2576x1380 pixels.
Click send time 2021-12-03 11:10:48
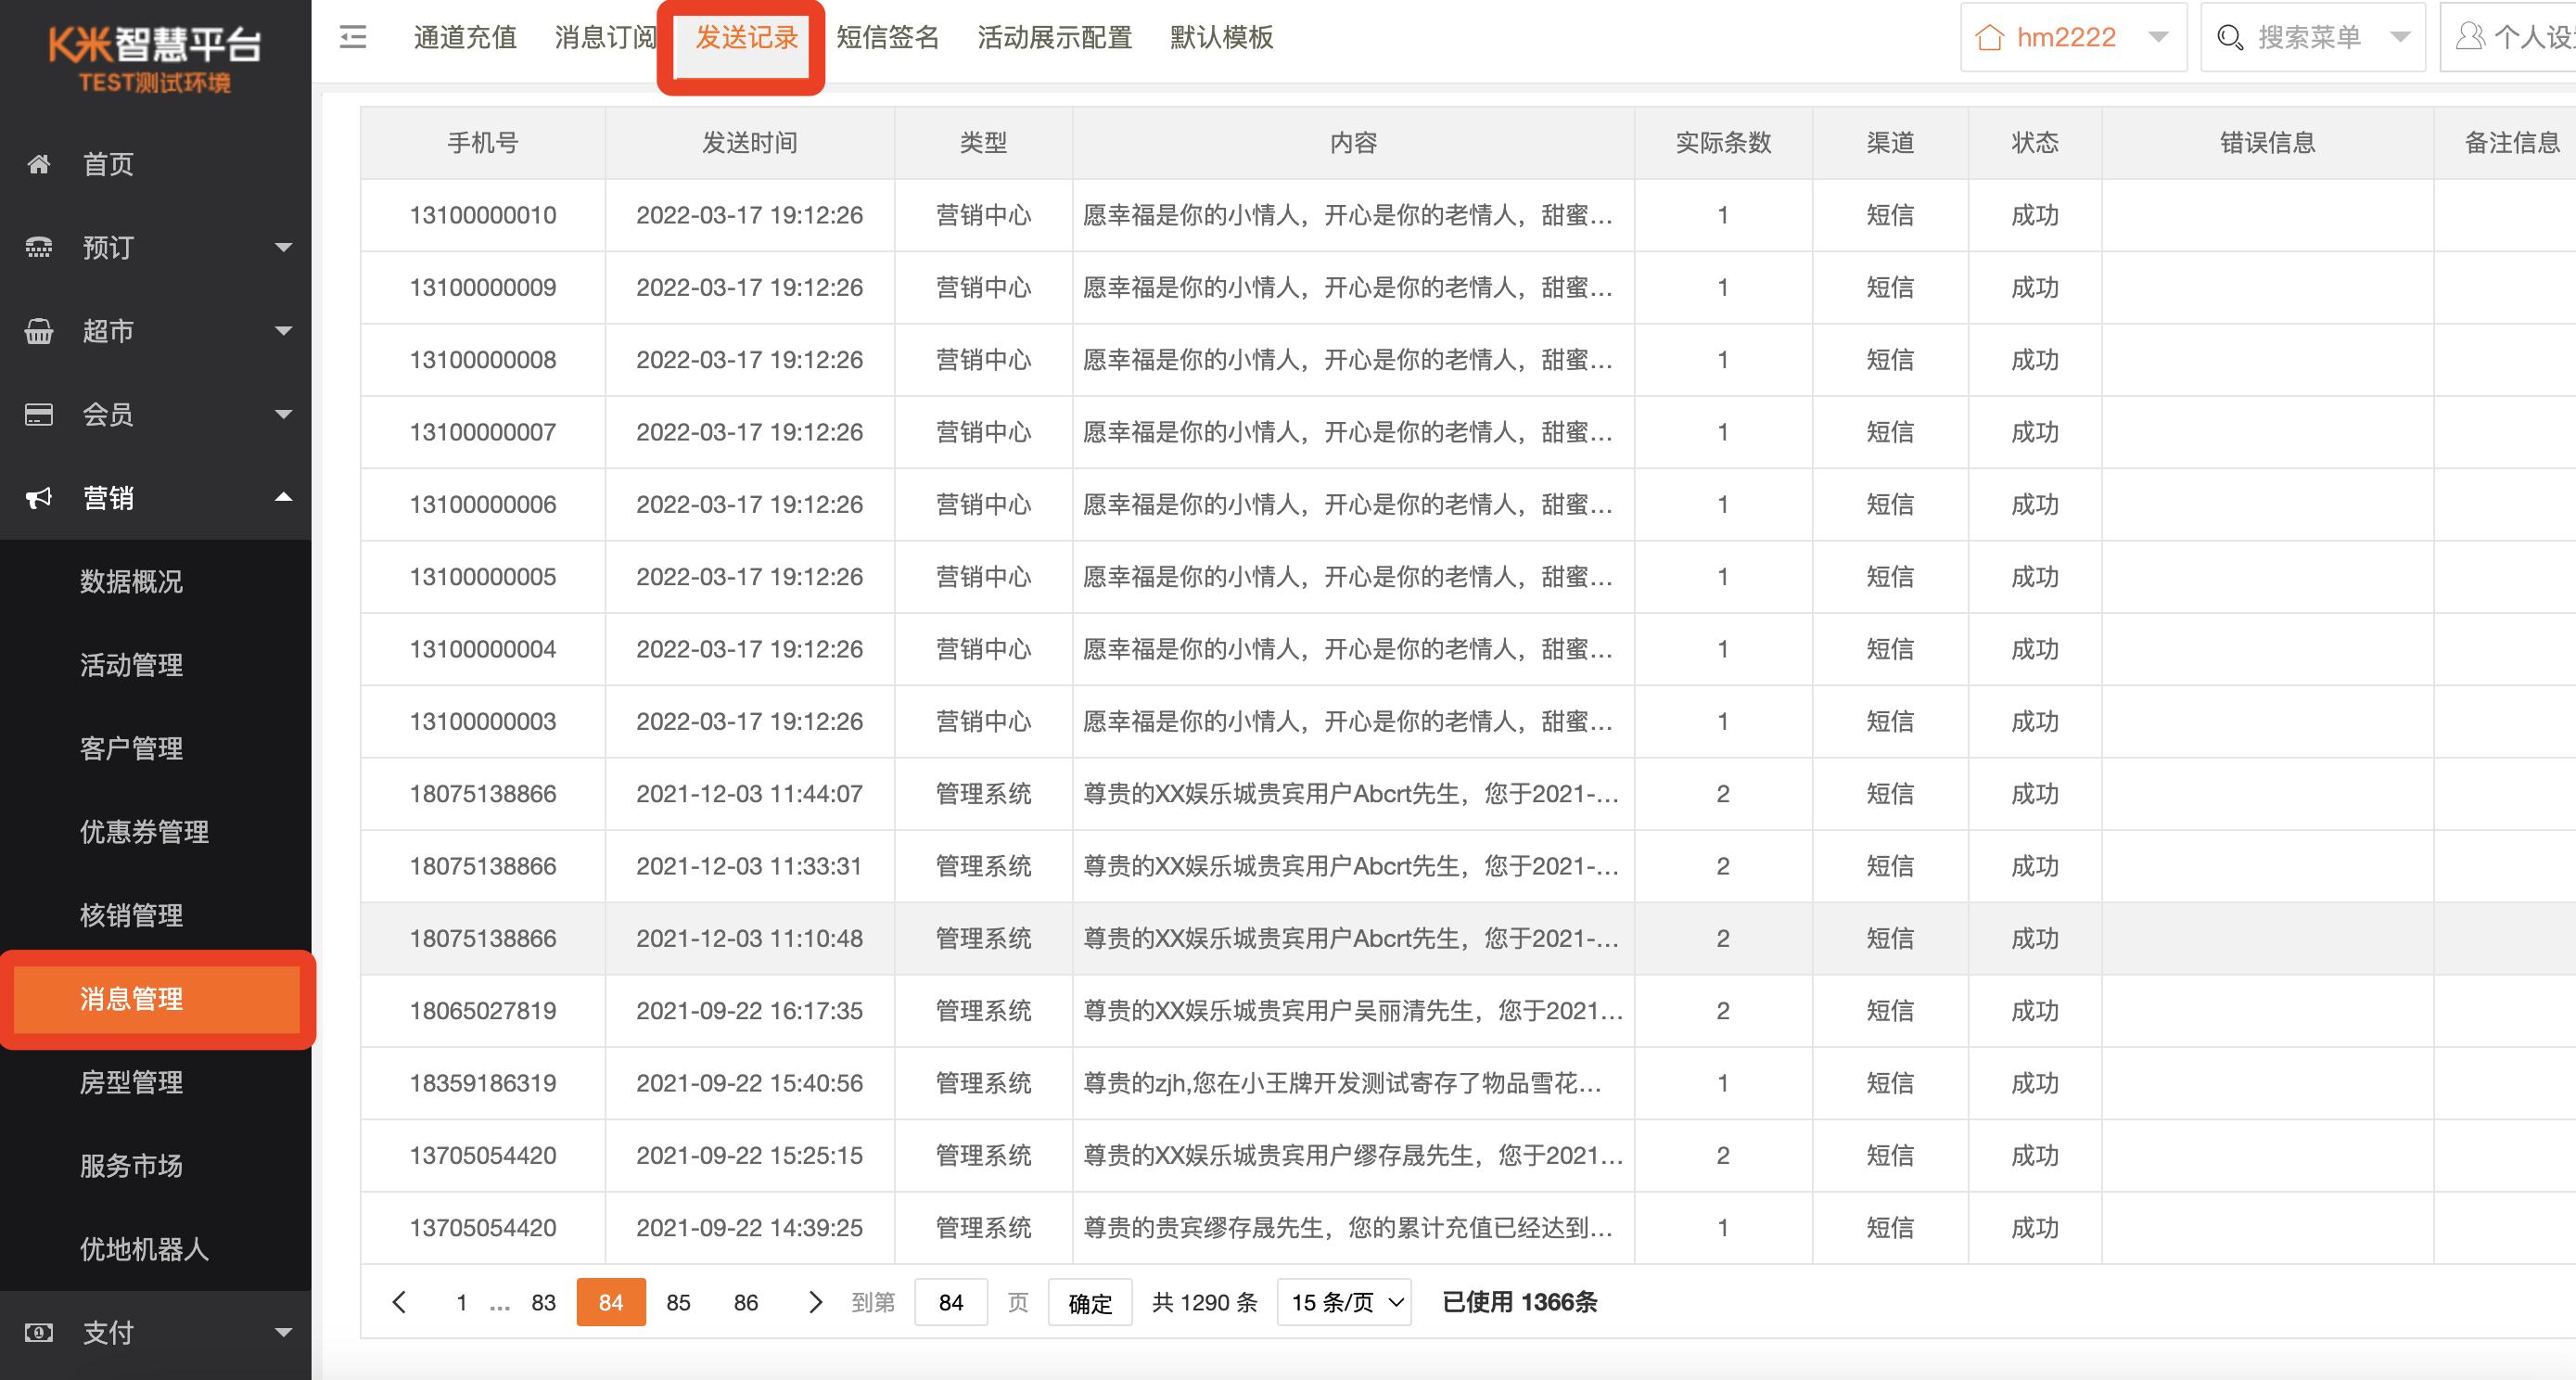pos(750,938)
